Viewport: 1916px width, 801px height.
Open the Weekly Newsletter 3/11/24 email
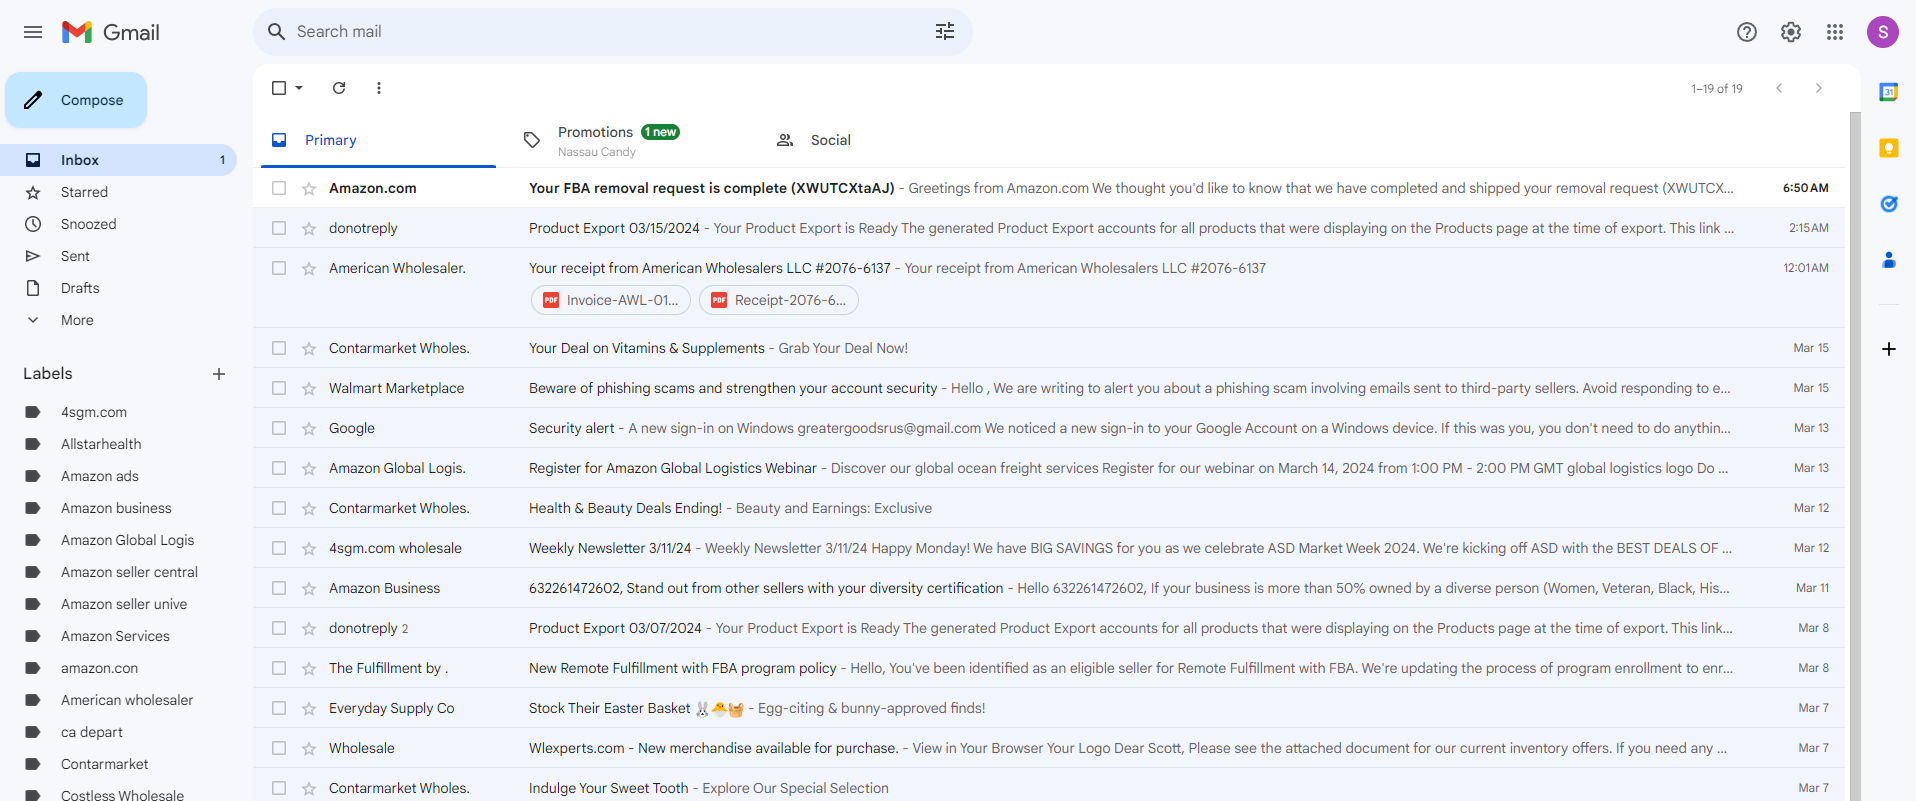1049,548
